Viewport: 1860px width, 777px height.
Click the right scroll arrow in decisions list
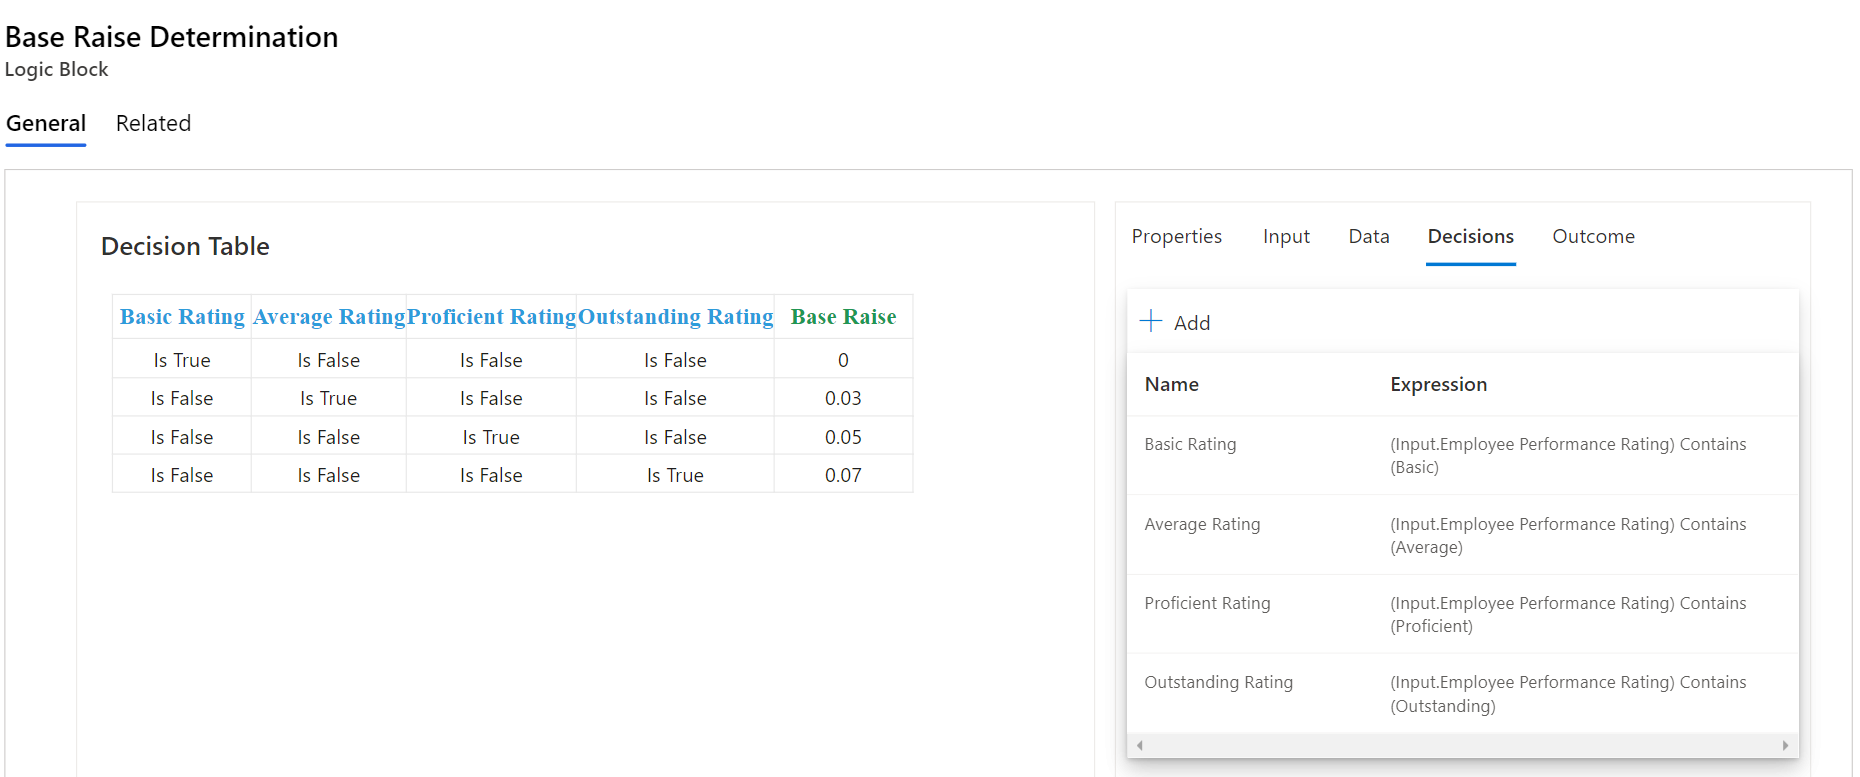coord(1785,745)
